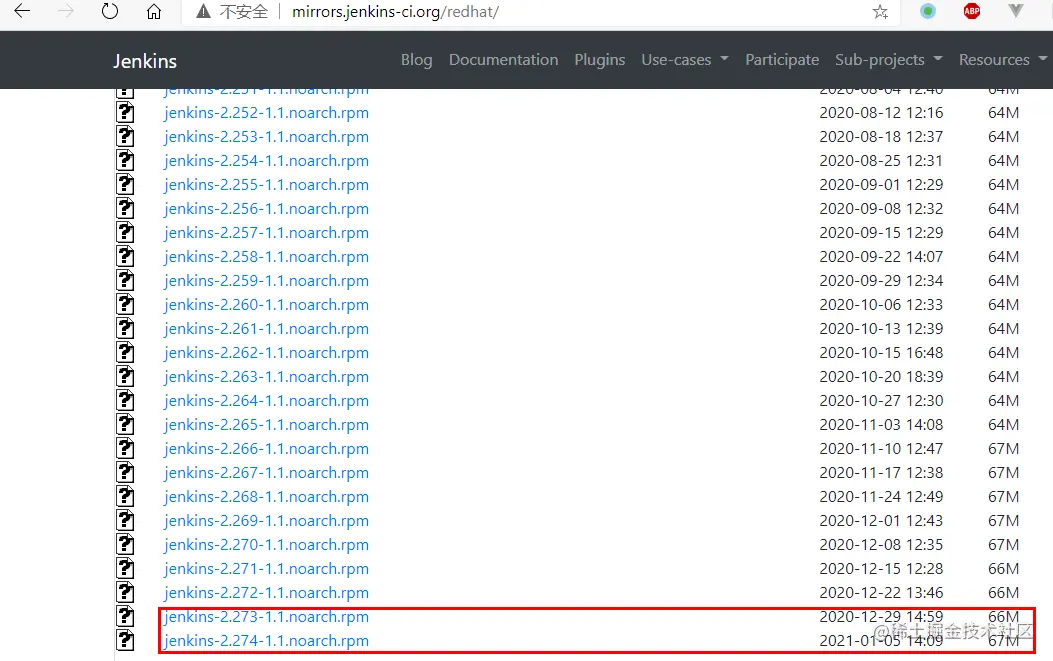Click the not-secure warning triangle icon
Screen dimensions: 1053x661
coord(203,11)
